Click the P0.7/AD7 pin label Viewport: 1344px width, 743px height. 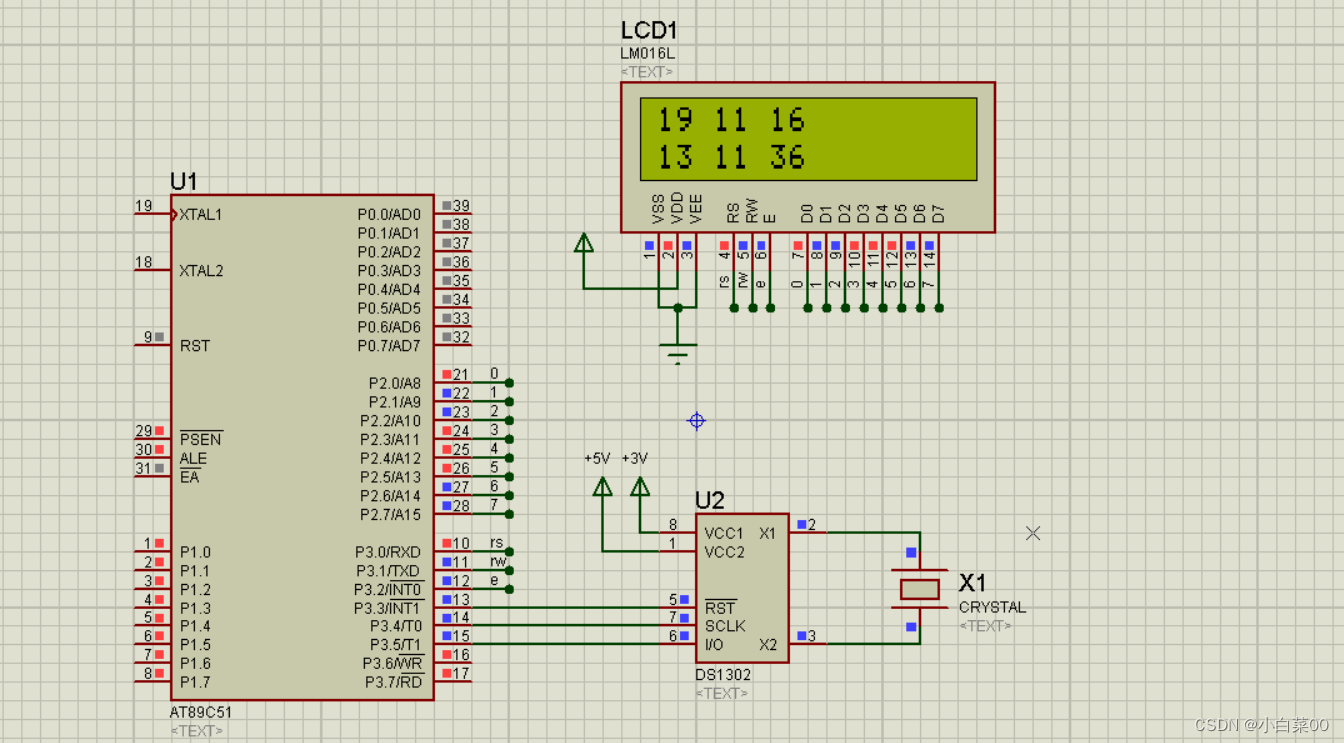click(x=389, y=346)
